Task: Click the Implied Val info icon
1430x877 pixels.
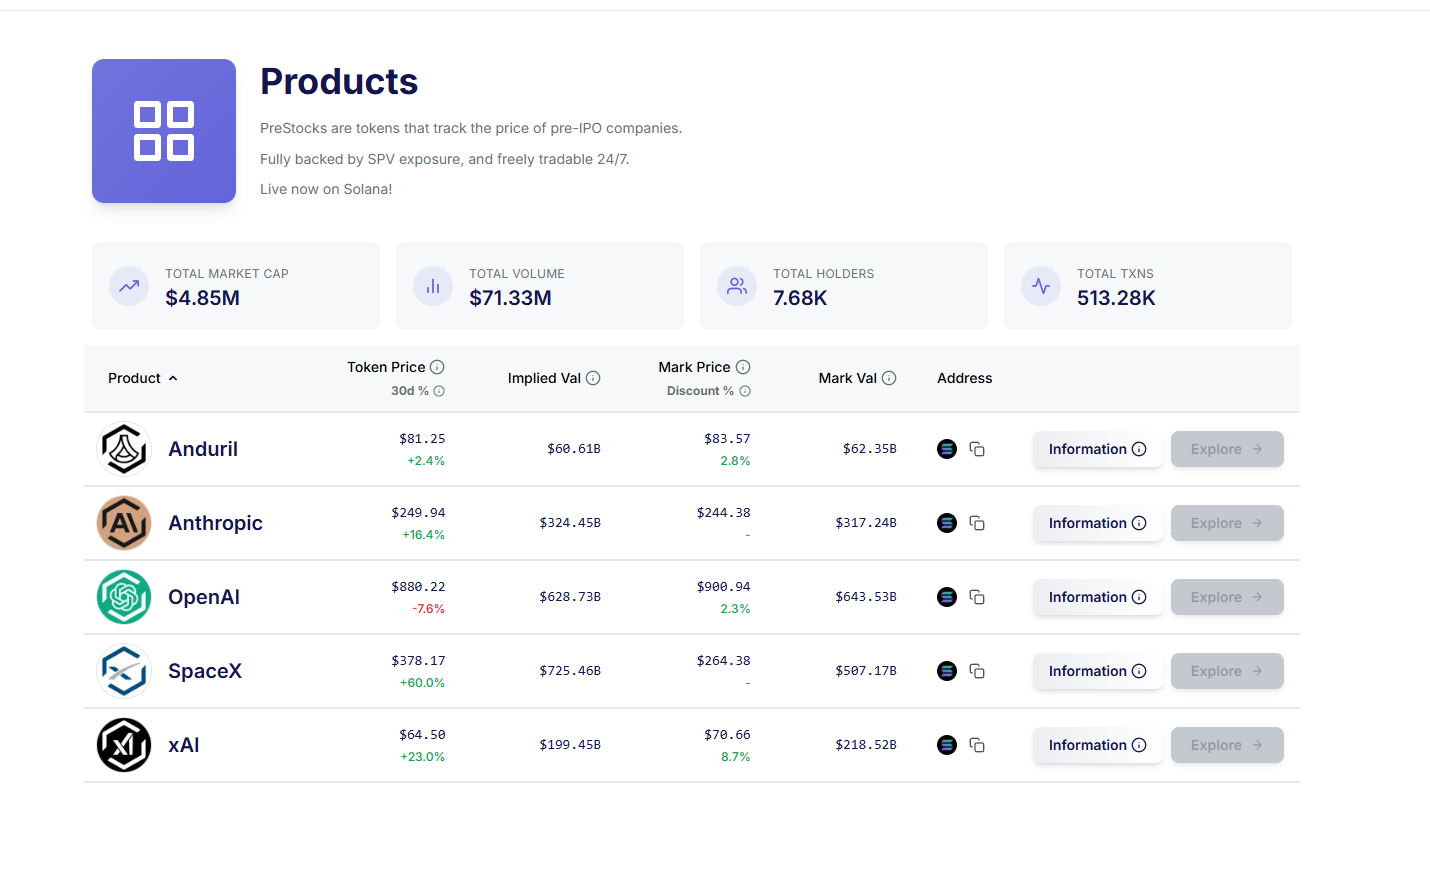Action: 593,378
